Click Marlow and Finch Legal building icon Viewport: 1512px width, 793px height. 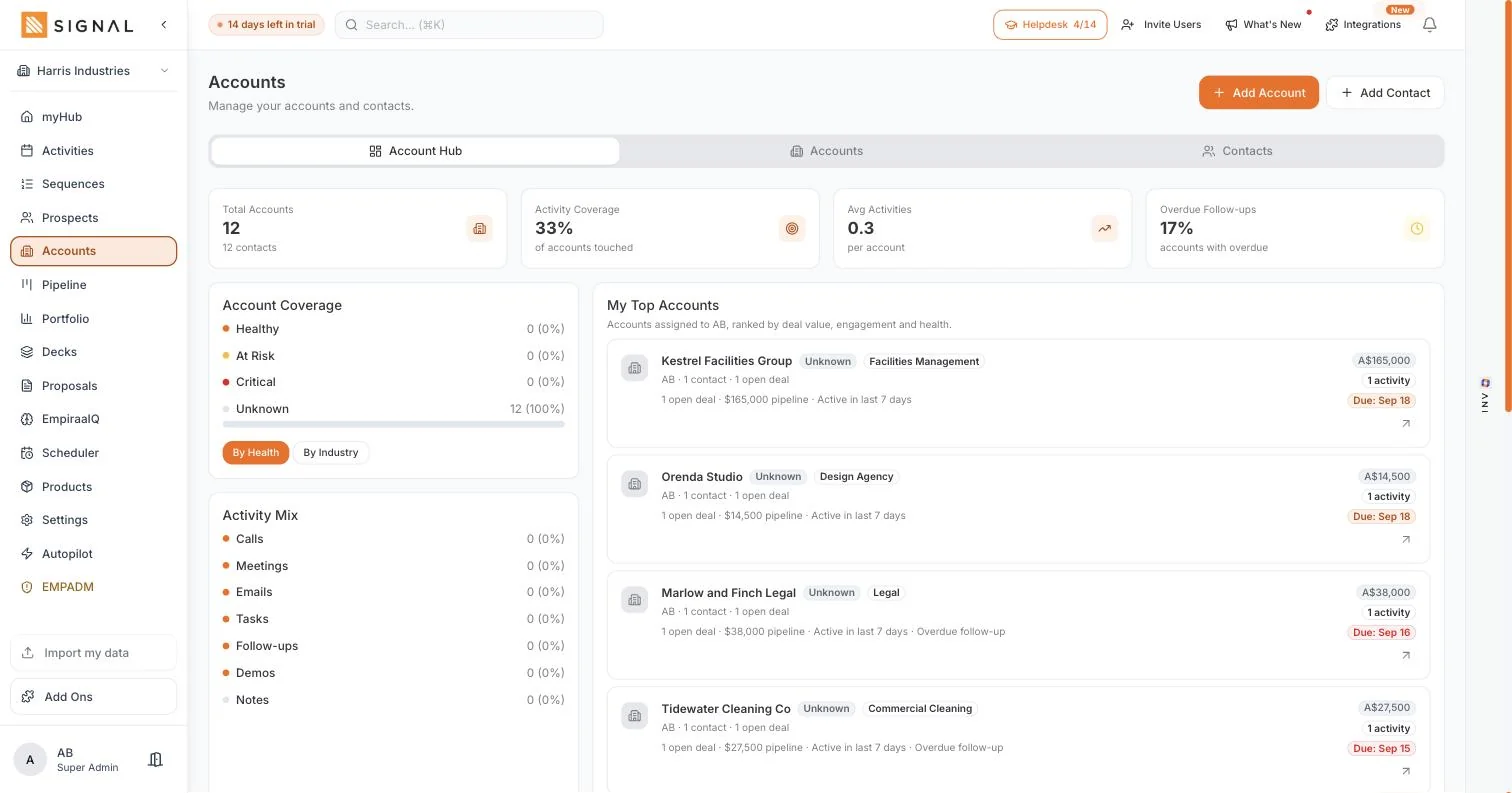(635, 600)
